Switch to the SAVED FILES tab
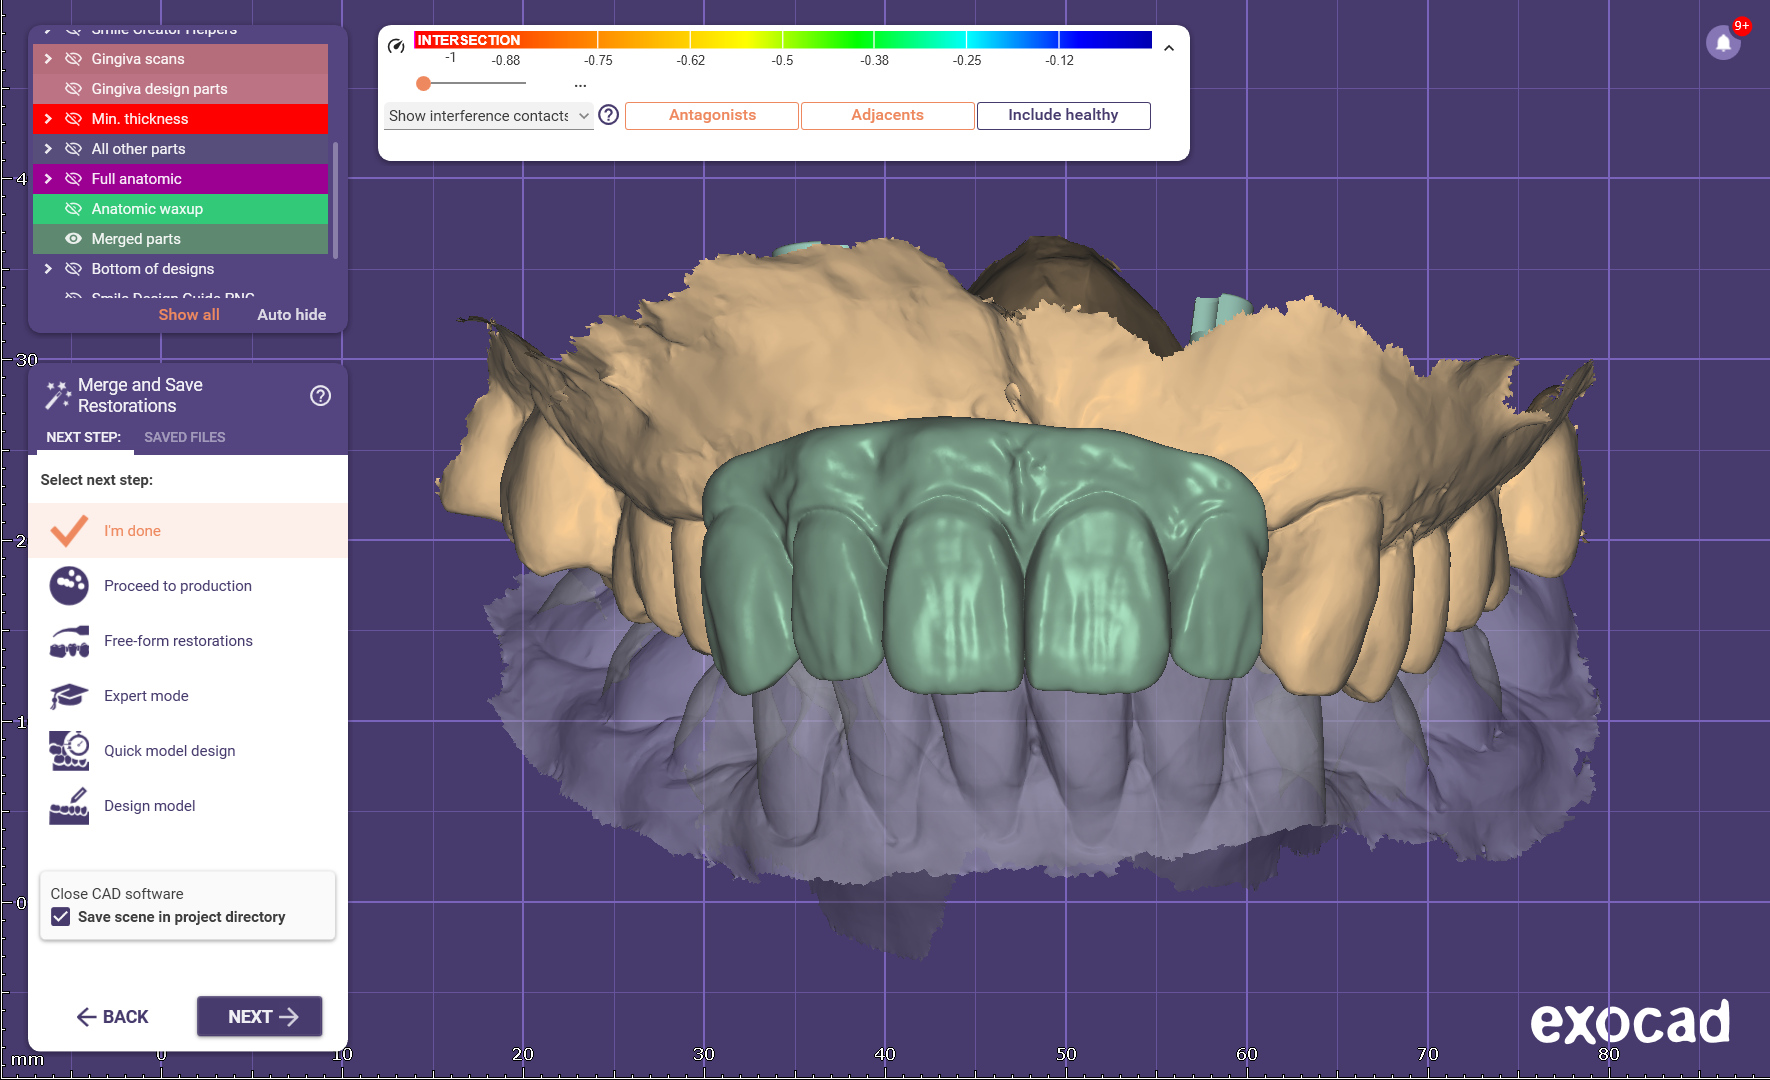1770x1080 pixels. coord(184,437)
